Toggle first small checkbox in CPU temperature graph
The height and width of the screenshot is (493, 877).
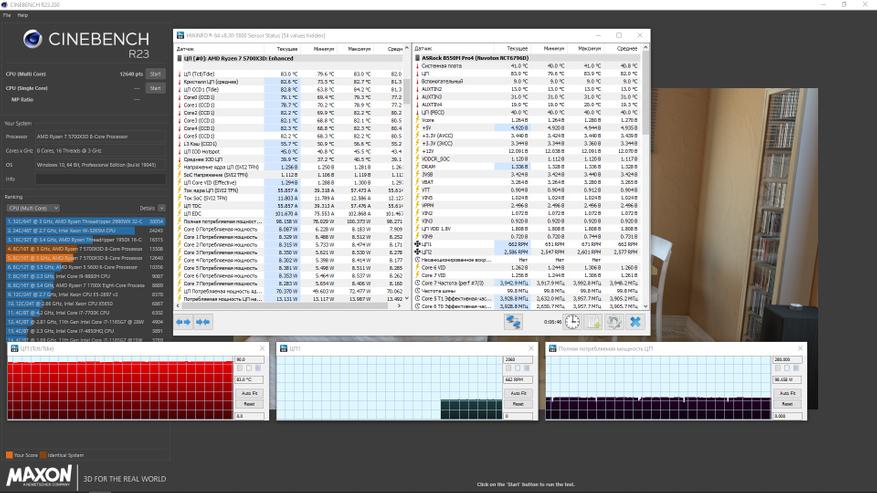point(240,368)
